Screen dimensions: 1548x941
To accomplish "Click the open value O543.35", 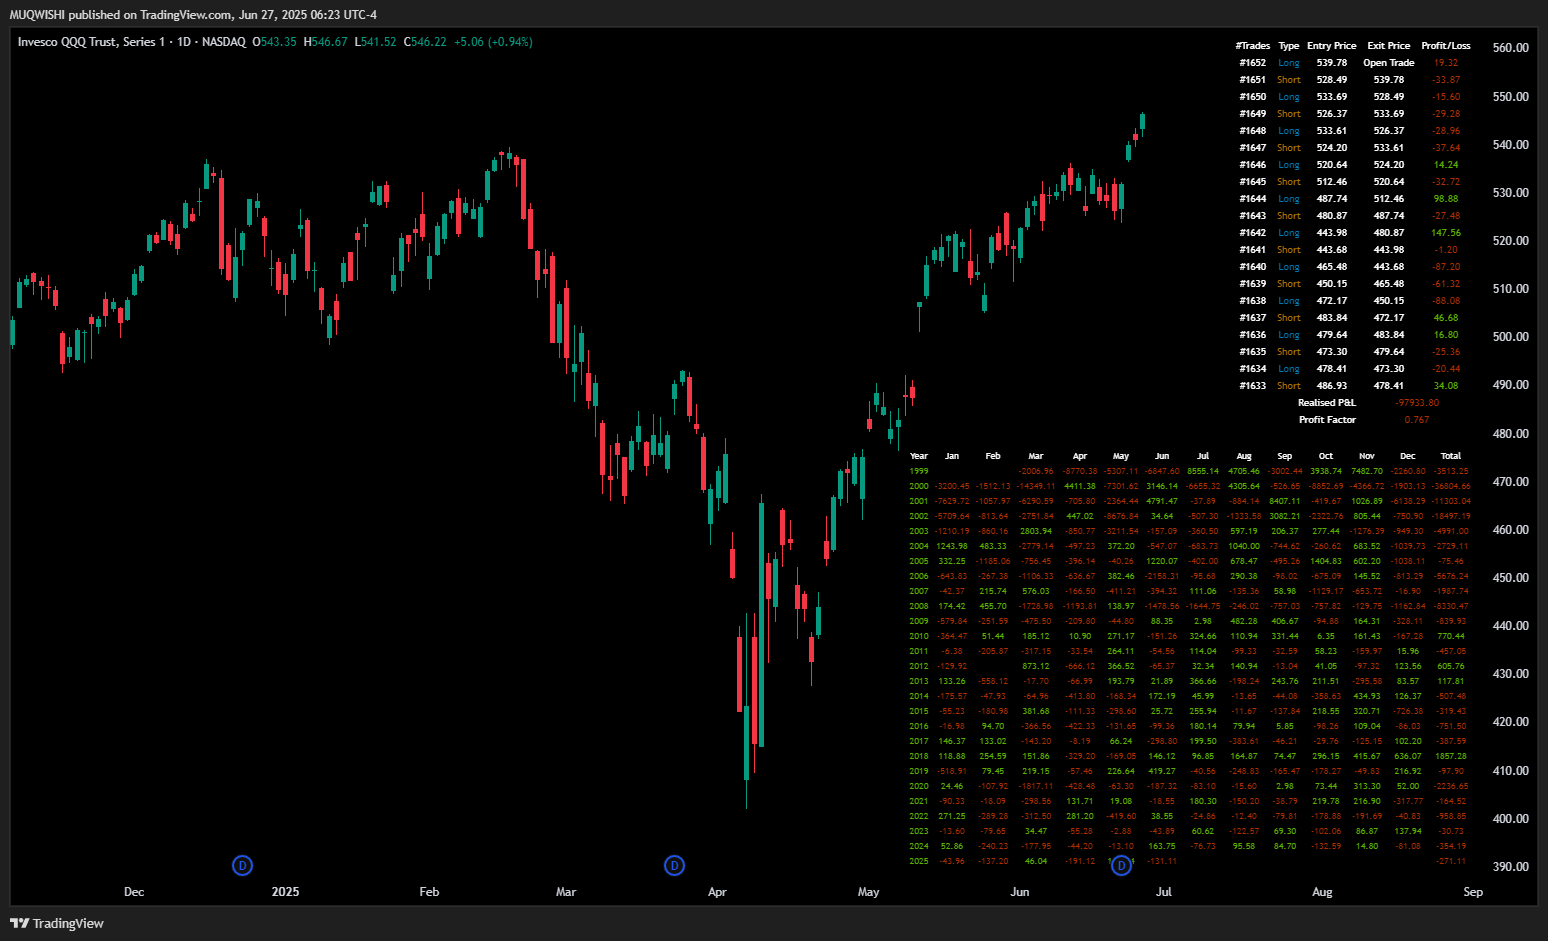I will (x=274, y=42).
